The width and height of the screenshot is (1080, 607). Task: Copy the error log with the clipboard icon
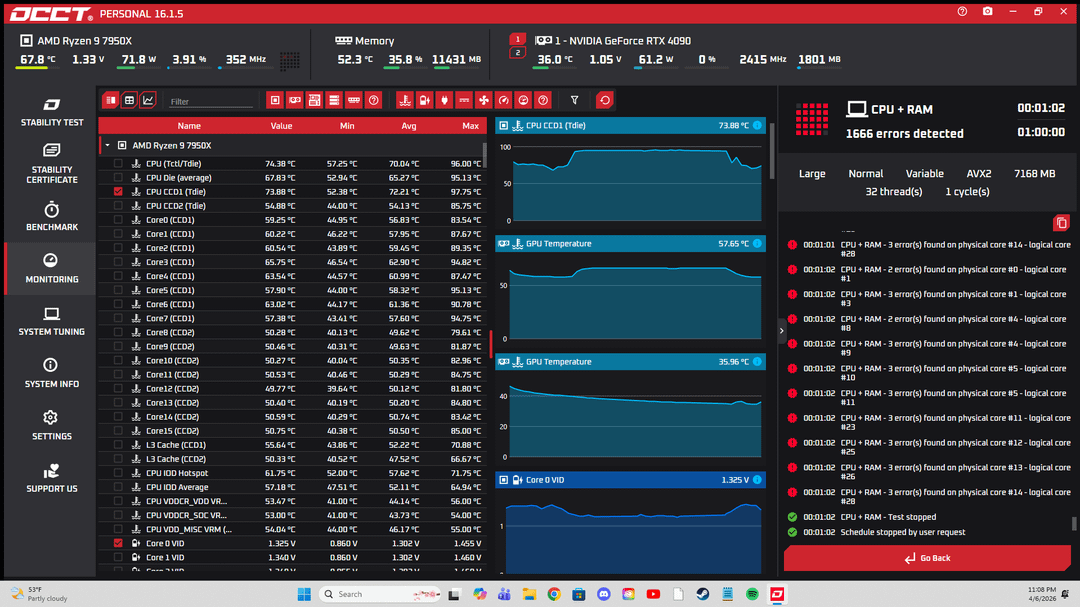[1061, 223]
